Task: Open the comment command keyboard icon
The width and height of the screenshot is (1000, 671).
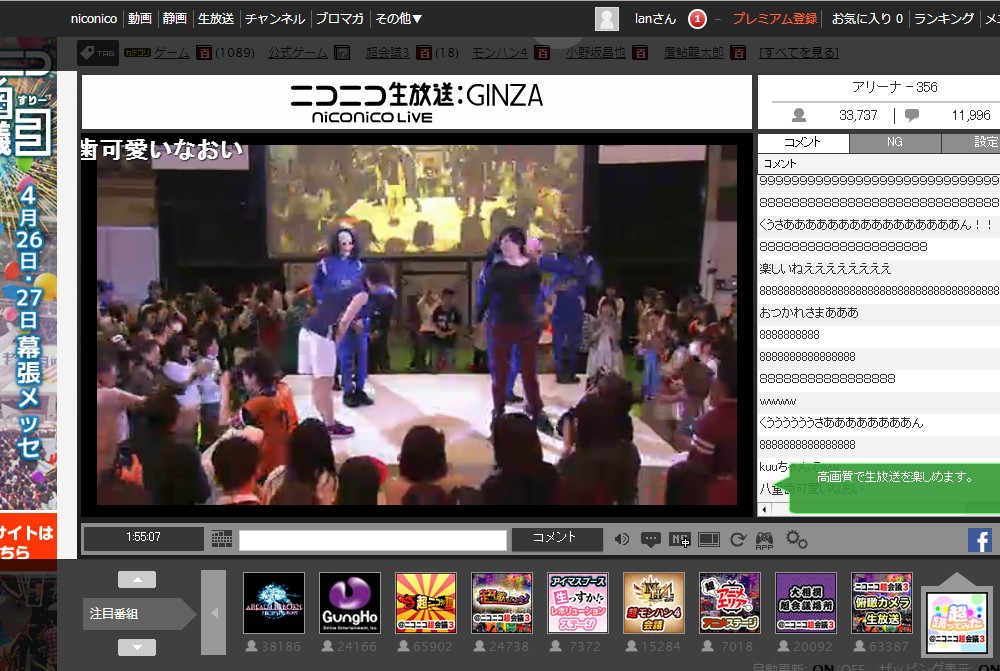Action: 221,539
